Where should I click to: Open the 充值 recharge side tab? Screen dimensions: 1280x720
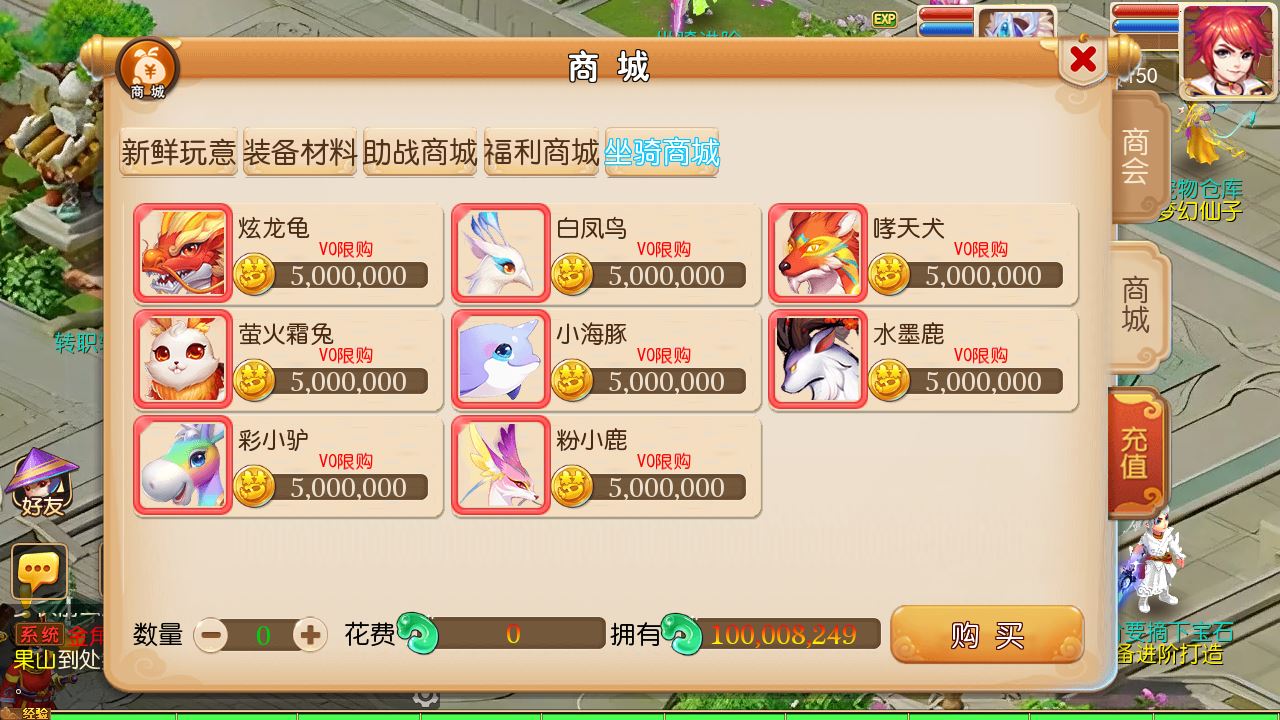click(x=1136, y=453)
